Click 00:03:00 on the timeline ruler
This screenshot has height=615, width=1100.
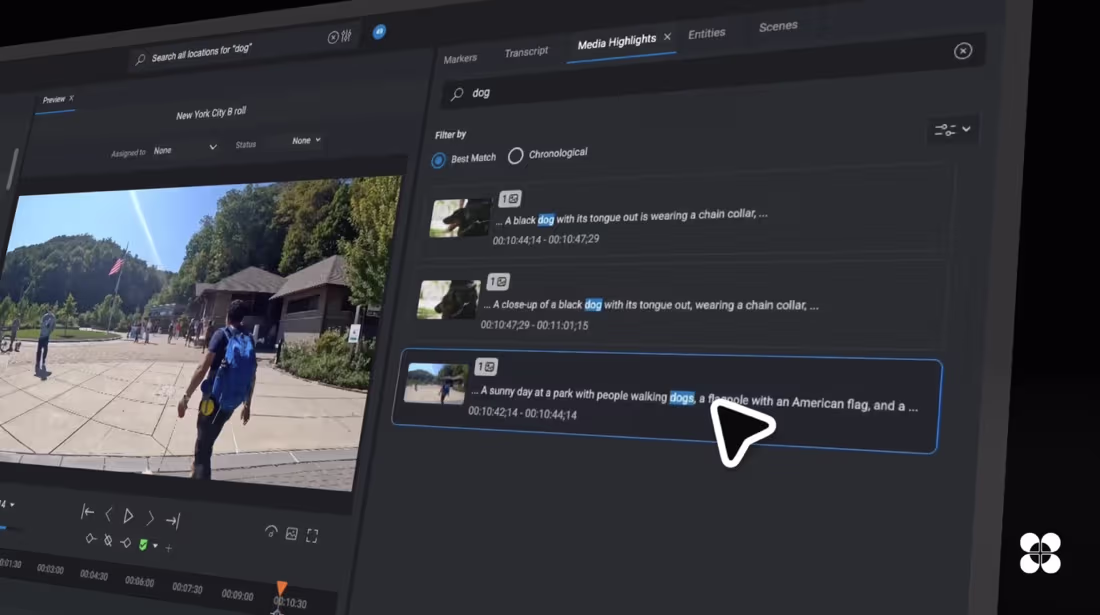click(x=51, y=569)
